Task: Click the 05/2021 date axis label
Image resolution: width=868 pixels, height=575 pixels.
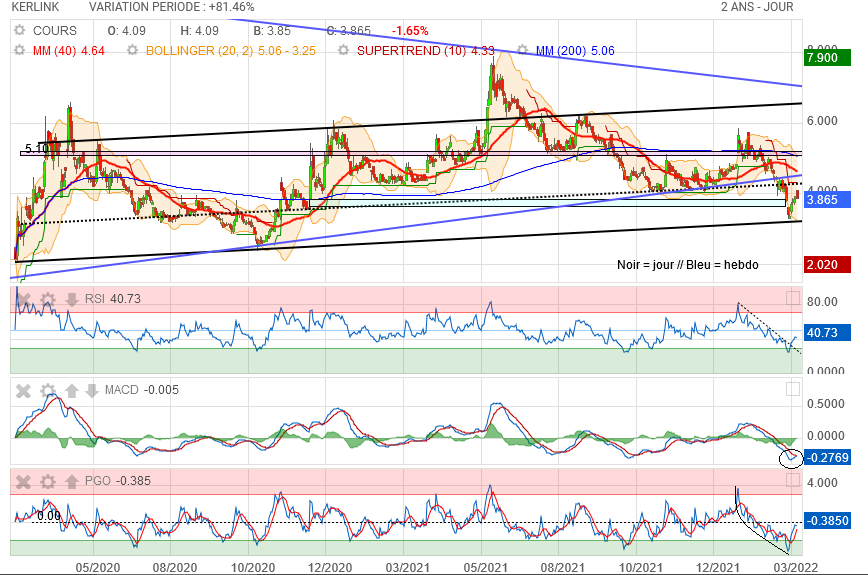Action: point(485,567)
